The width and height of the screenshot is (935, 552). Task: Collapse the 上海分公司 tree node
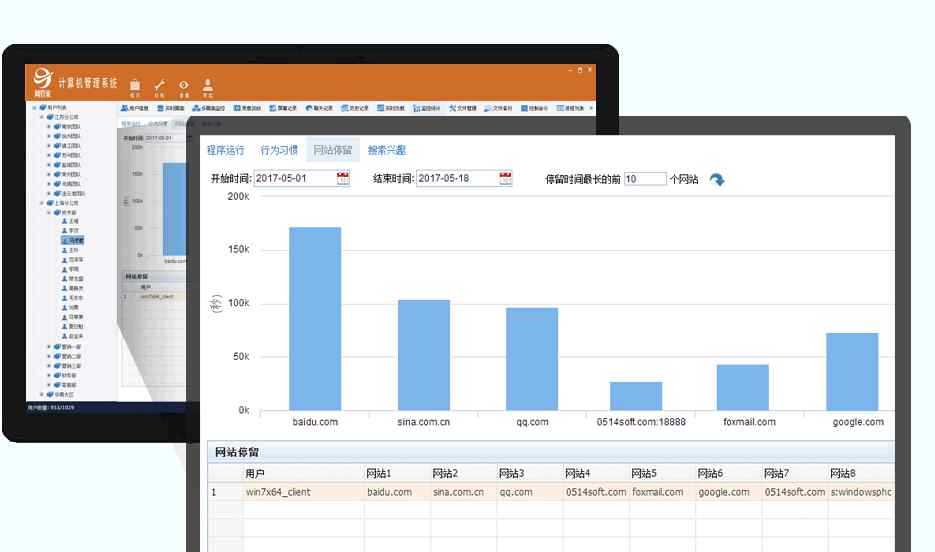[x=42, y=203]
